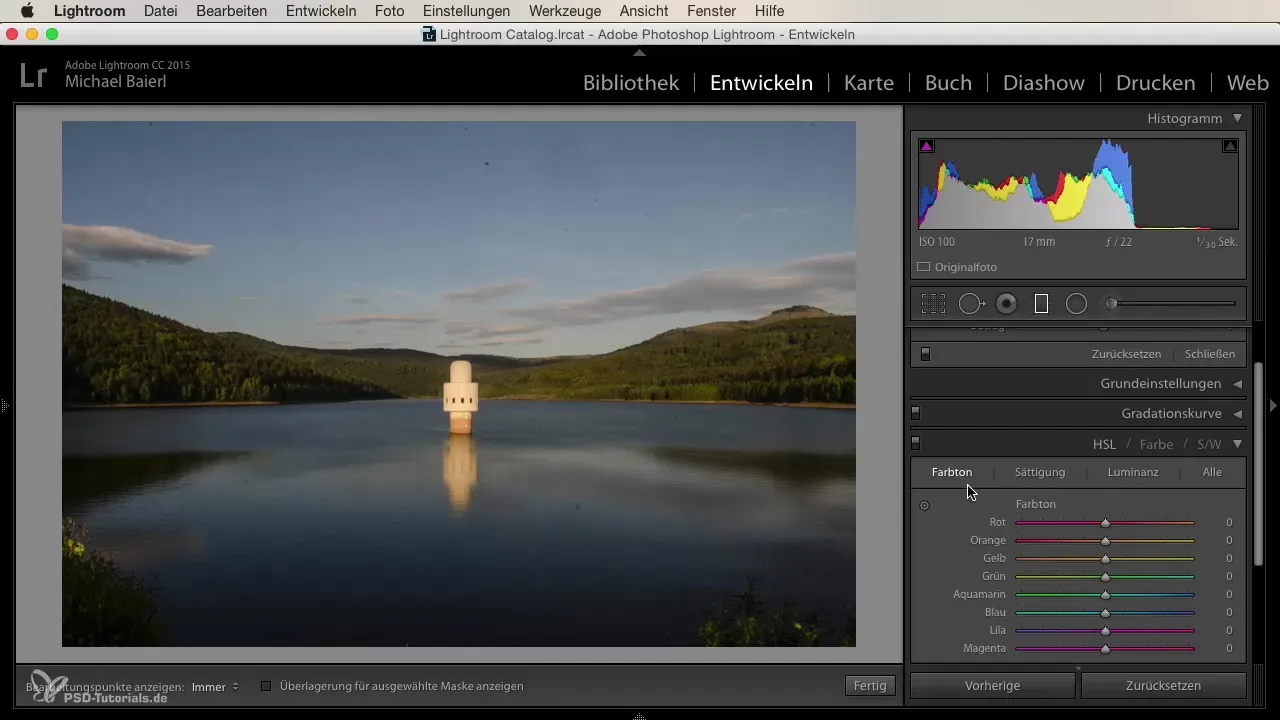The width and height of the screenshot is (1280, 720).
Task: Select the radial filter tool
Action: pyautogui.click(x=1076, y=304)
